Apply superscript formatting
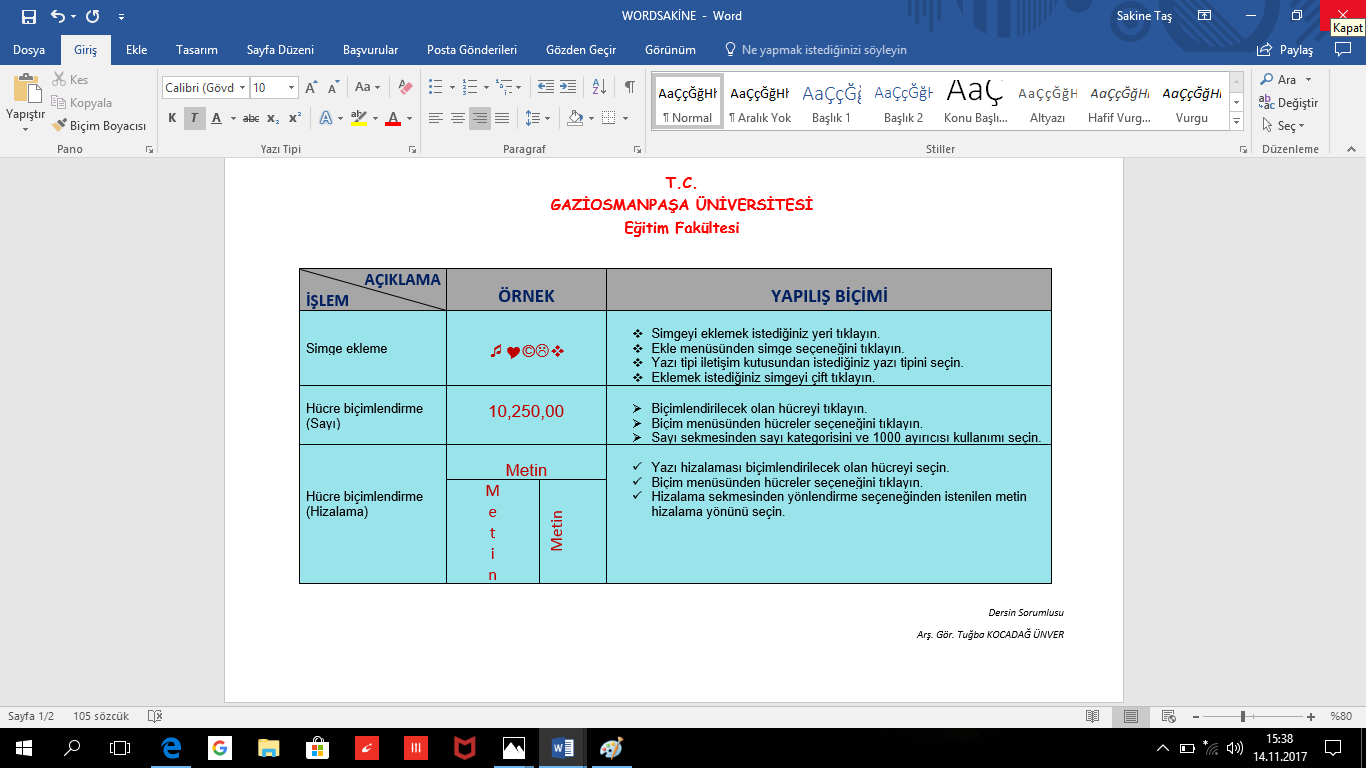Screen dimensions: 1366x768 294,118
